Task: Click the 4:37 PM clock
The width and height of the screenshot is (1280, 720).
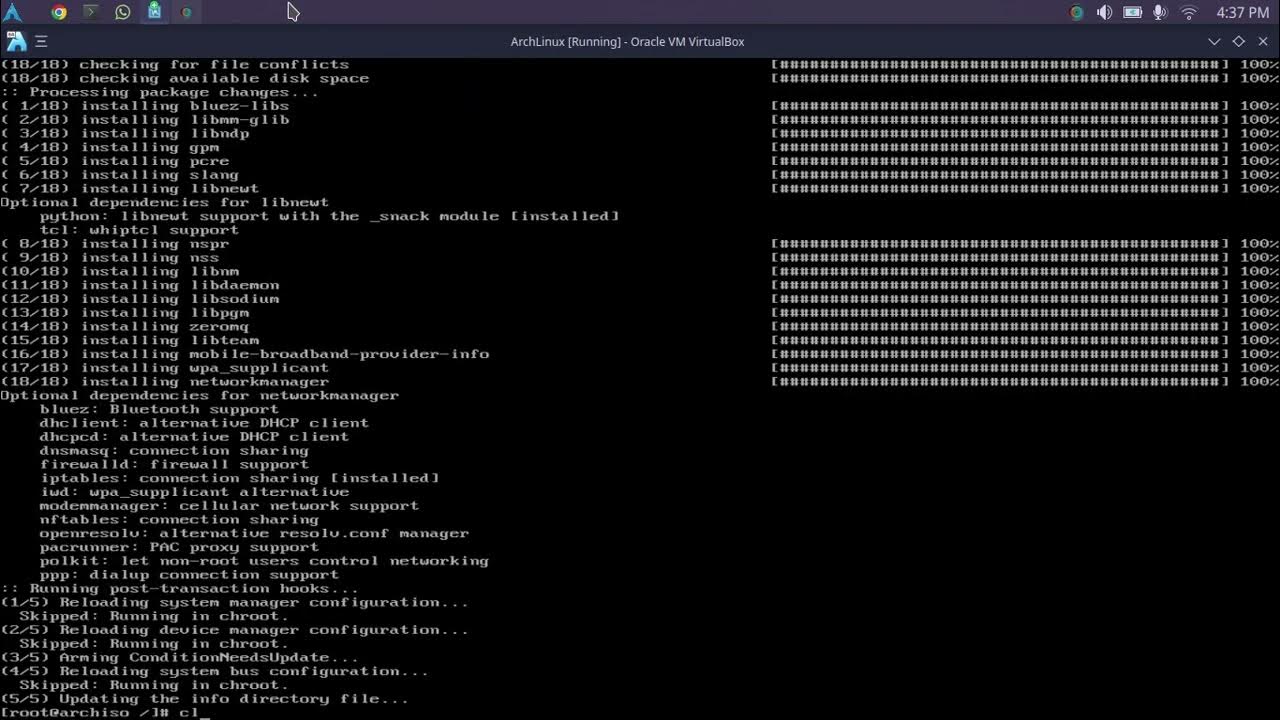Action: (x=1243, y=12)
